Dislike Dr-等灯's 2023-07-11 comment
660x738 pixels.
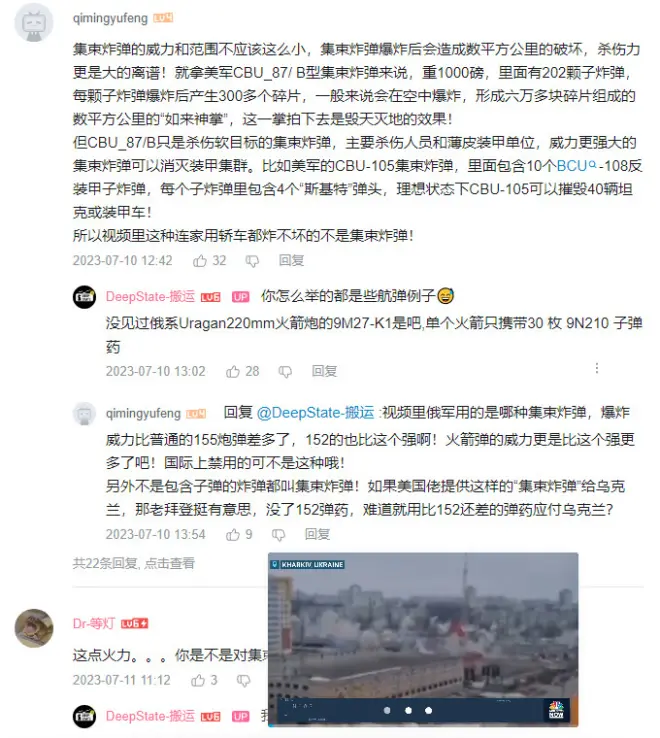(x=243, y=681)
